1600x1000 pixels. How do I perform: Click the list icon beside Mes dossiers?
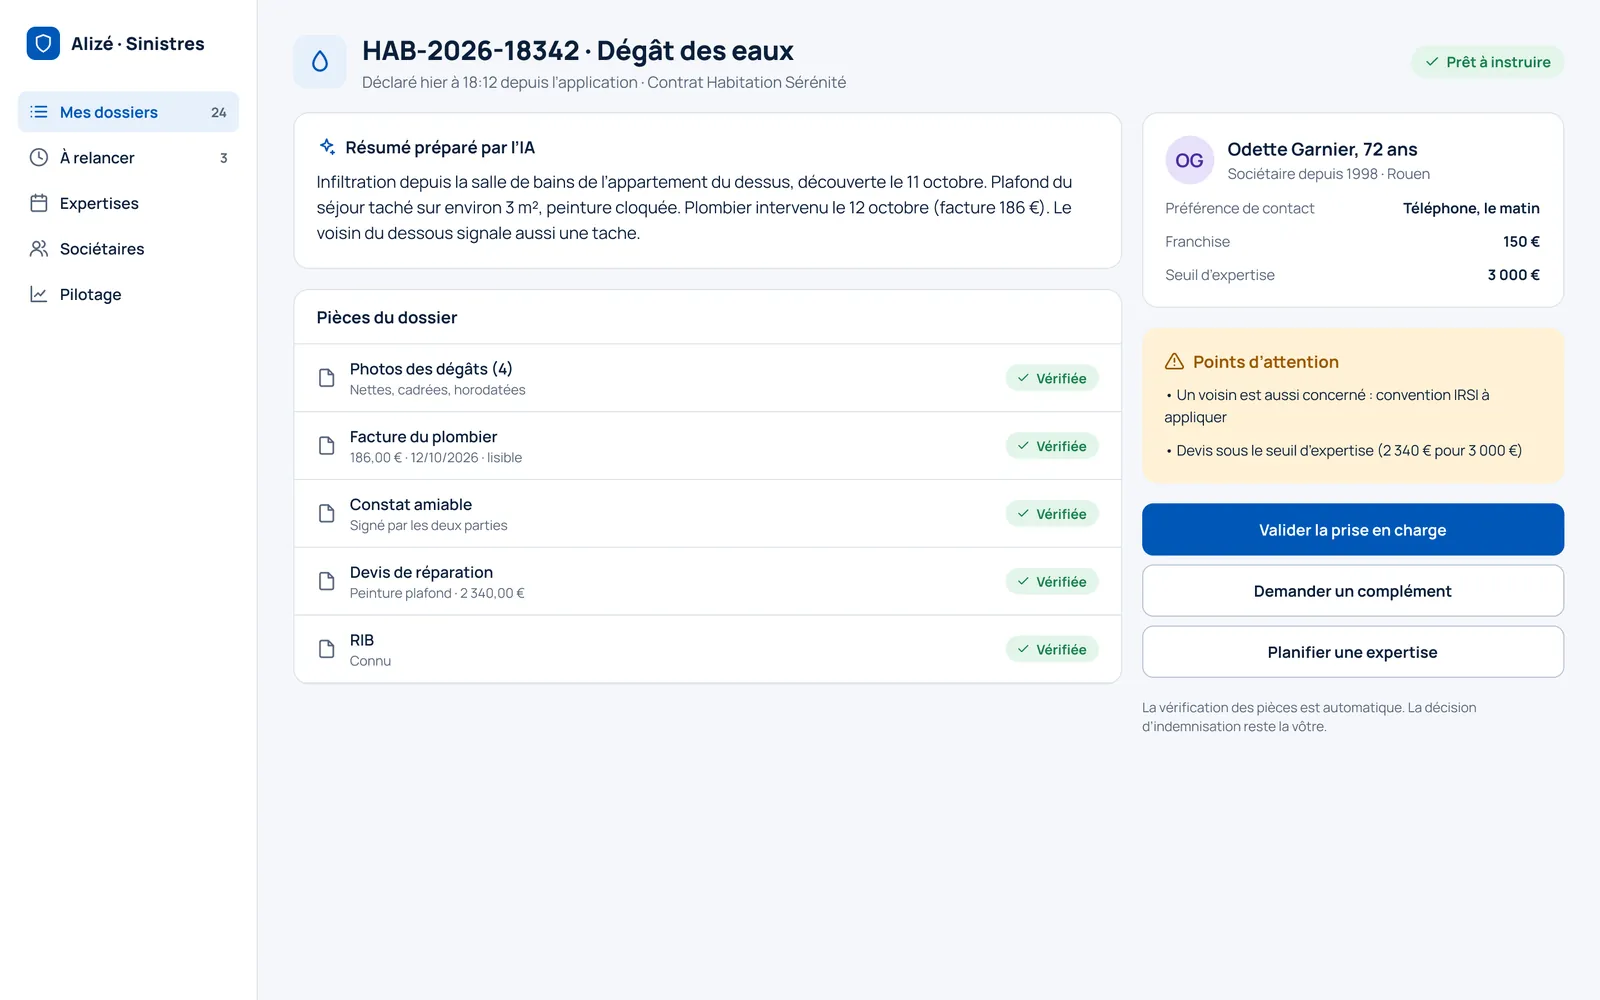39,112
